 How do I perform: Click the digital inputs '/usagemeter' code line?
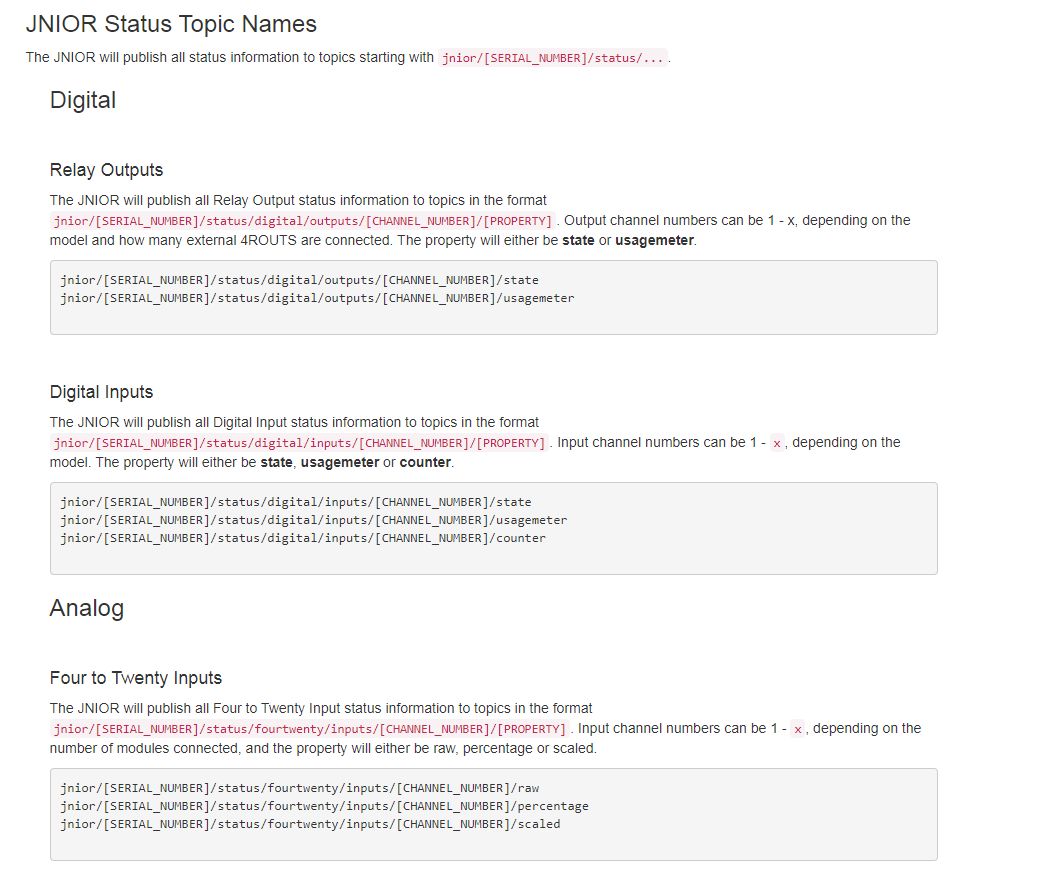pos(314,520)
